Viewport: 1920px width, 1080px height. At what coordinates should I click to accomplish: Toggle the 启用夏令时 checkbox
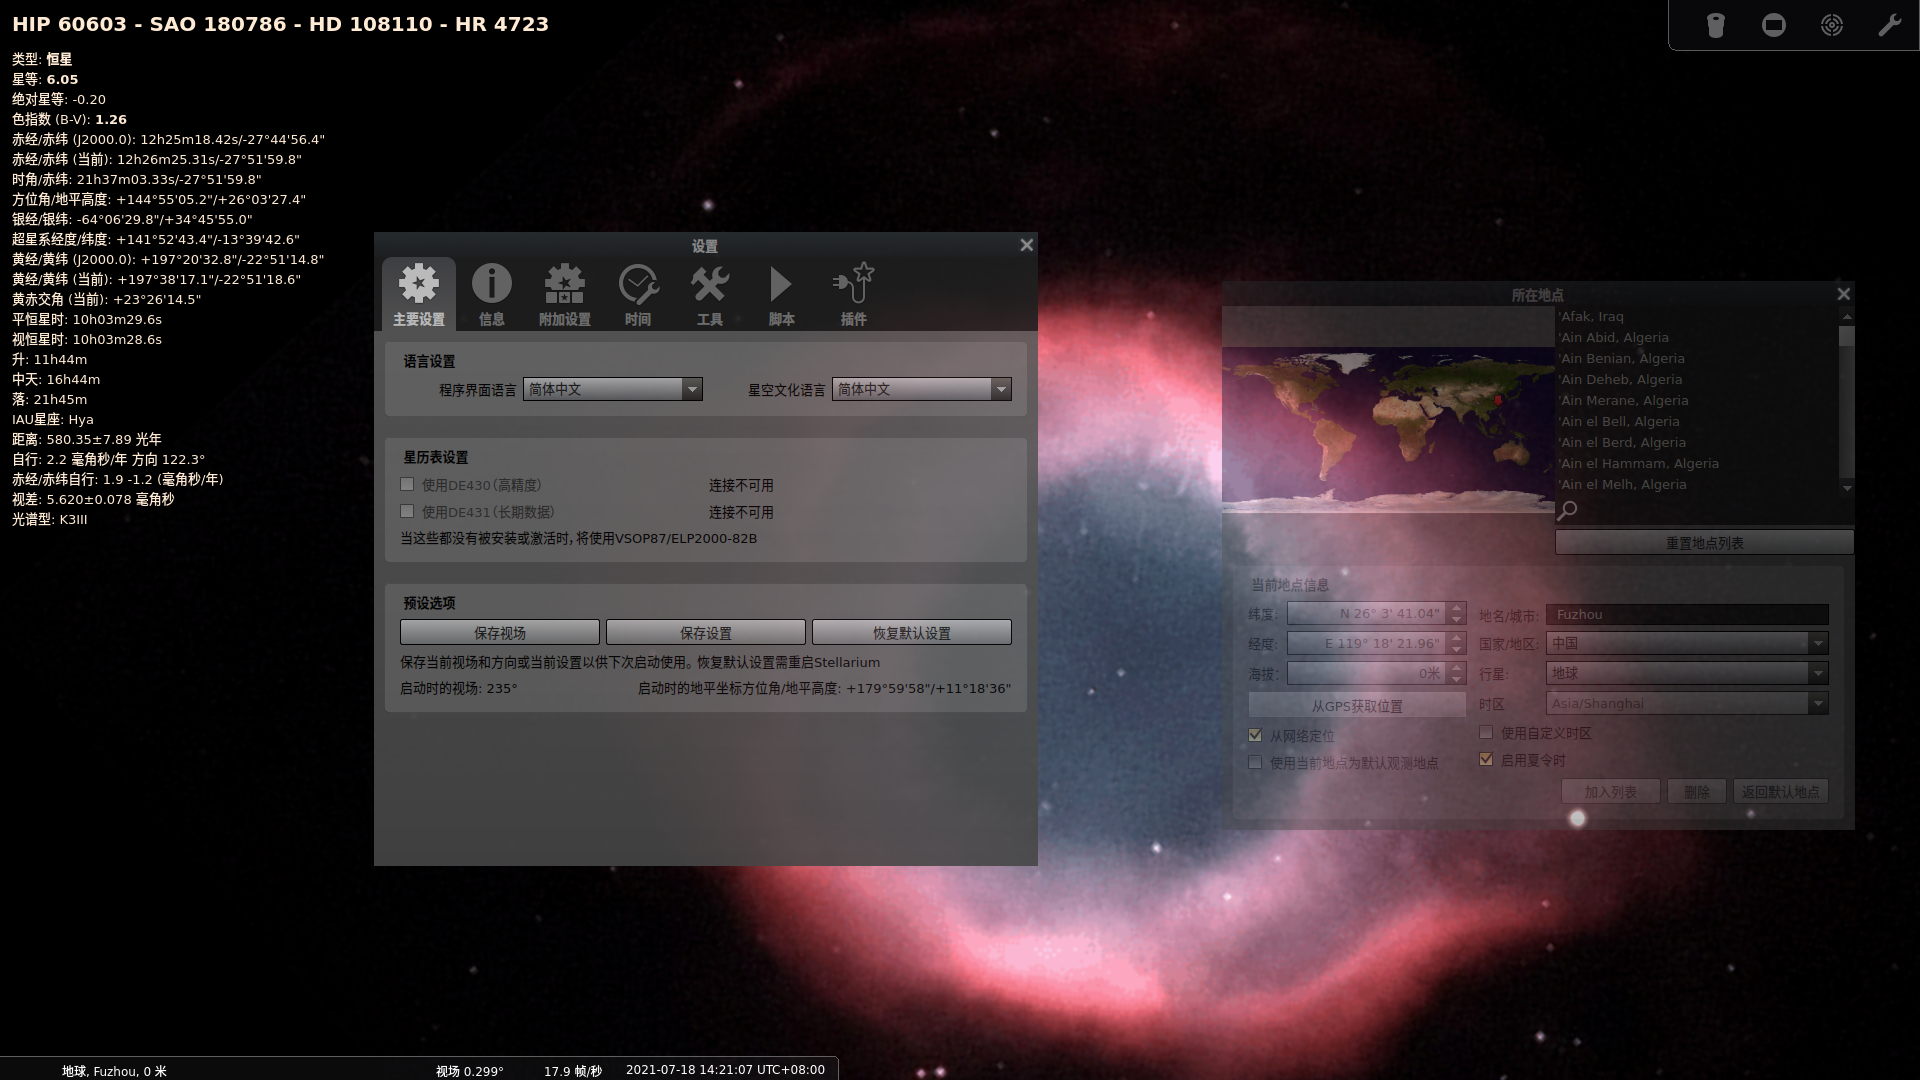1486,760
